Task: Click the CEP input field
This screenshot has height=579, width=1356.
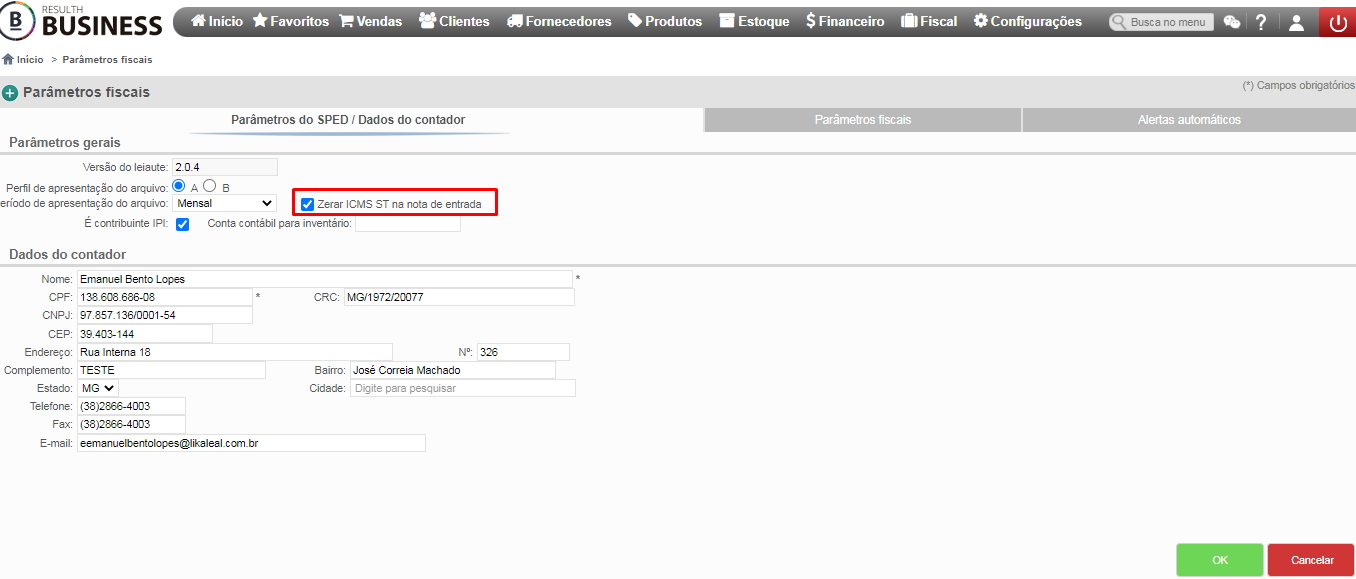Action: (x=145, y=333)
